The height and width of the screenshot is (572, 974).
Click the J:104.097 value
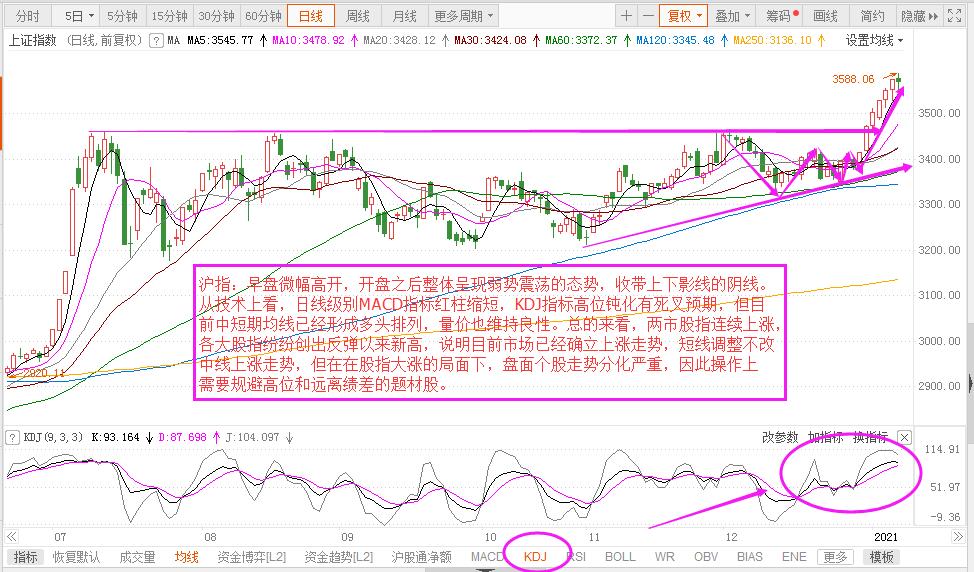point(252,437)
